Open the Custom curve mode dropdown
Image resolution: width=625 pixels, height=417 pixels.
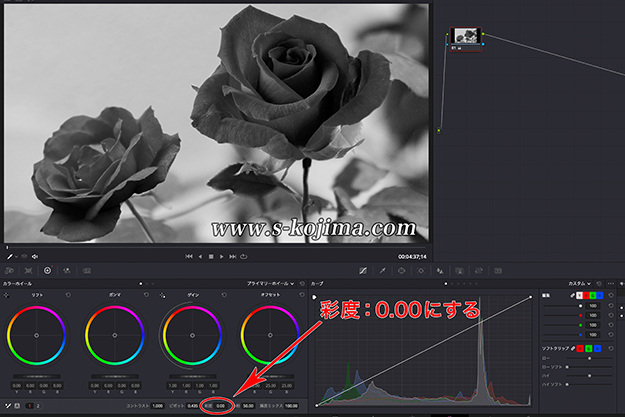coord(580,283)
